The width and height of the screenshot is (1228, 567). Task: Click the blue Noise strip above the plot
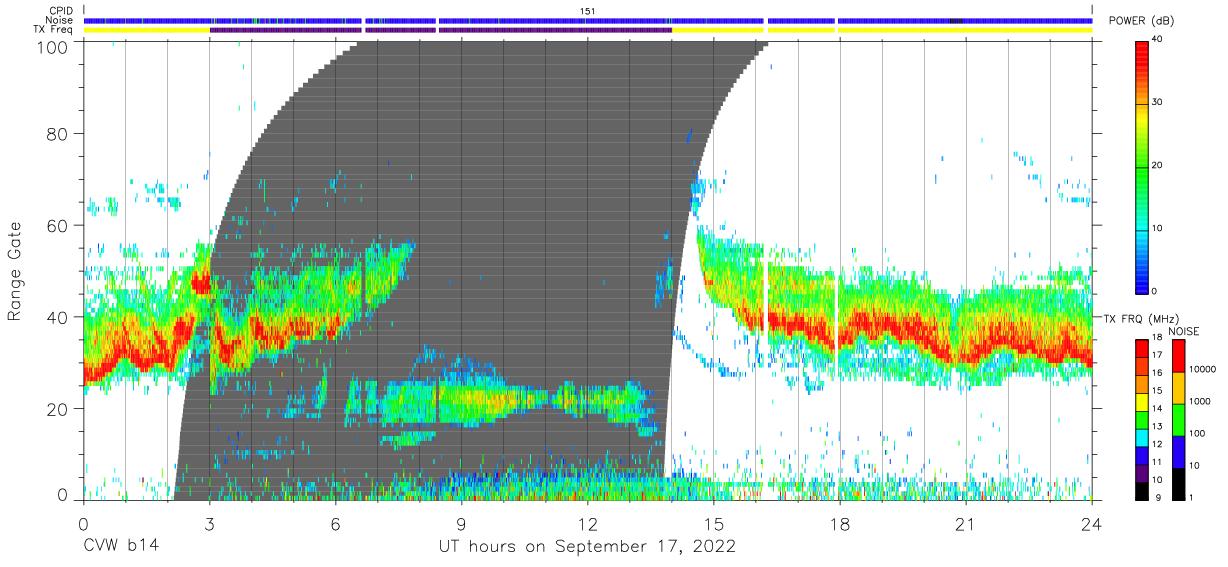tap(588, 20)
